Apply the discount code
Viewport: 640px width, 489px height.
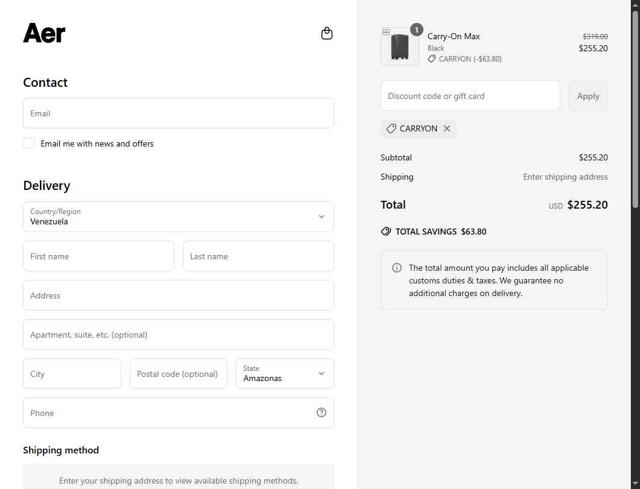[588, 96]
